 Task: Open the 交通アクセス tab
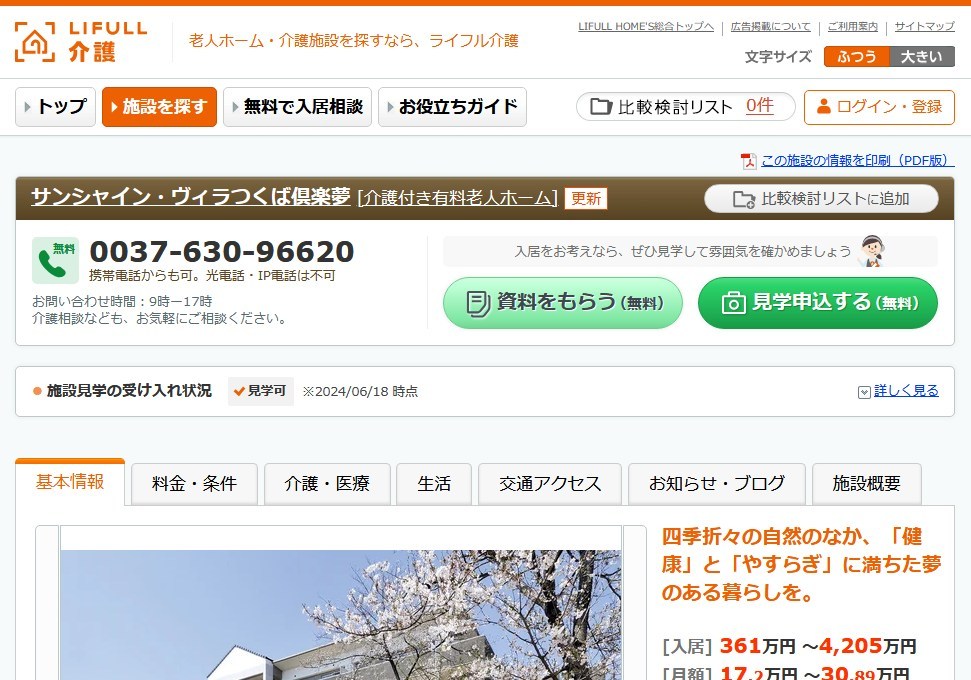[x=550, y=484]
